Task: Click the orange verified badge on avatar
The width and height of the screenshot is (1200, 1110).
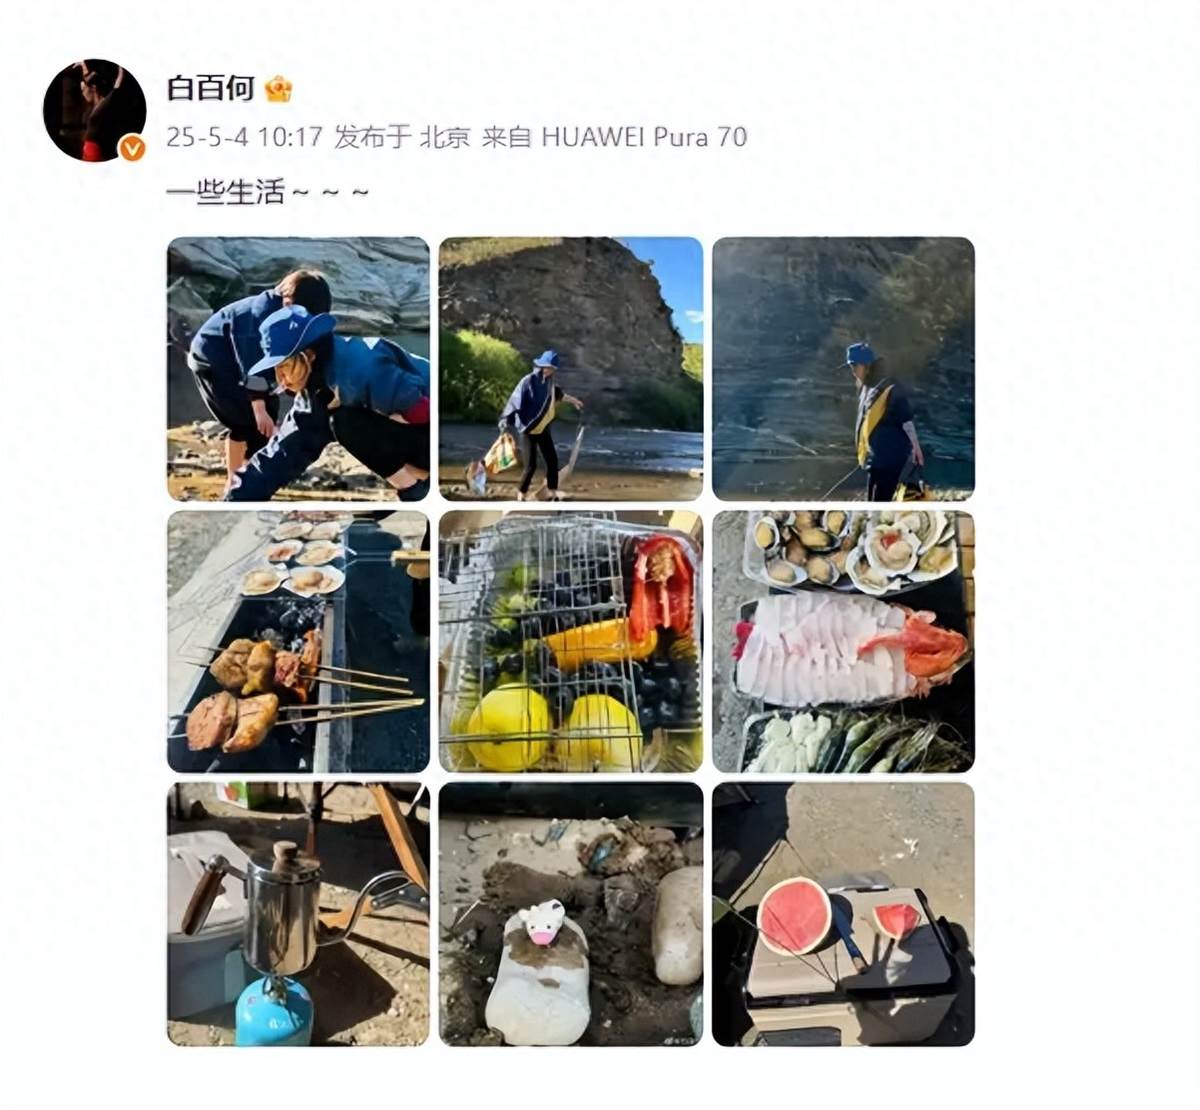Action: point(131,148)
